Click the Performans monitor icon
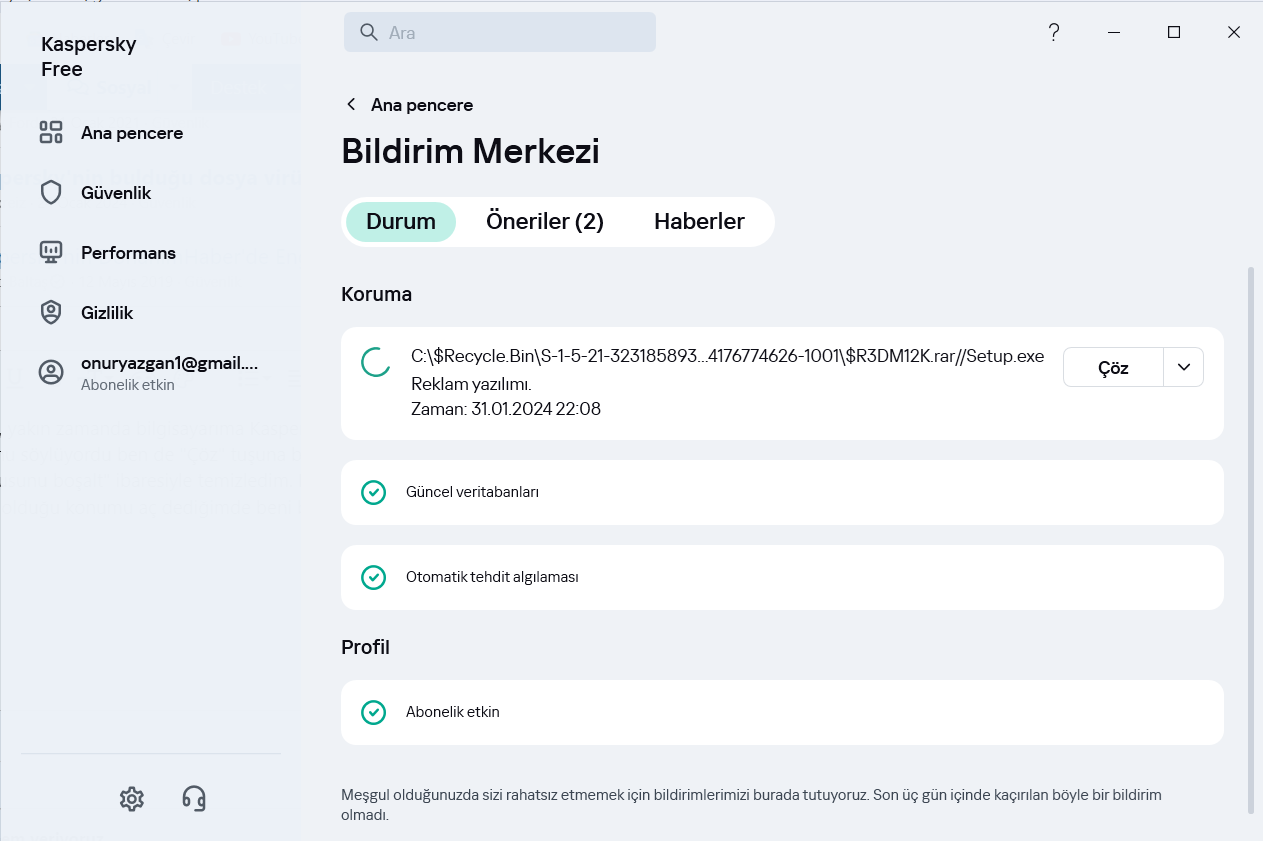 (x=51, y=253)
